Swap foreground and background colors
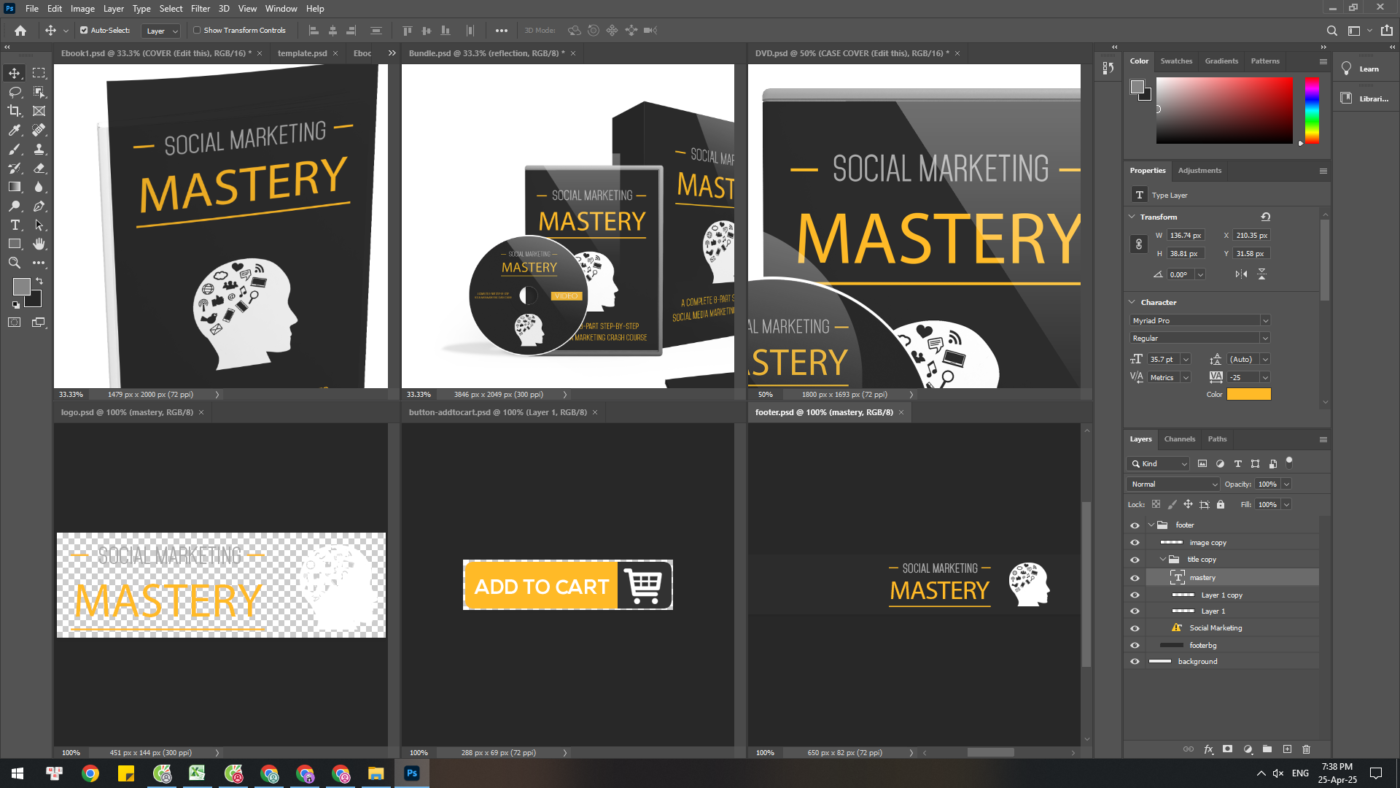1400x788 pixels. [39, 281]
